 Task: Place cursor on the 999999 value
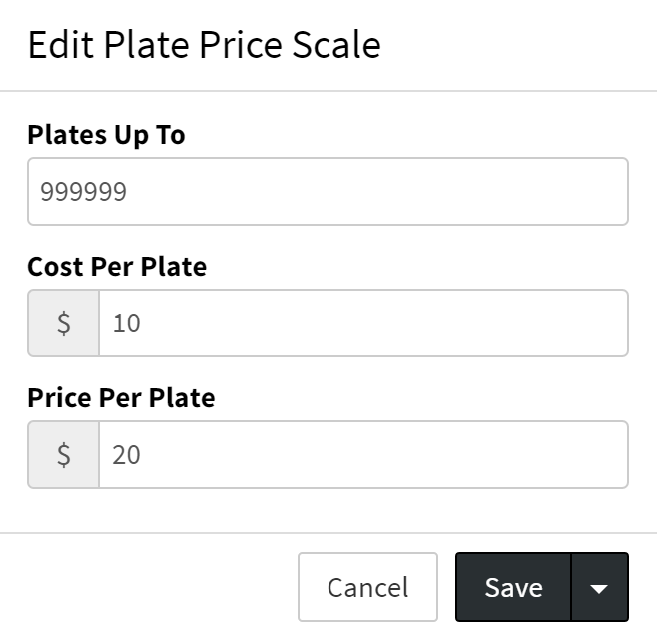tap(83, 191)
